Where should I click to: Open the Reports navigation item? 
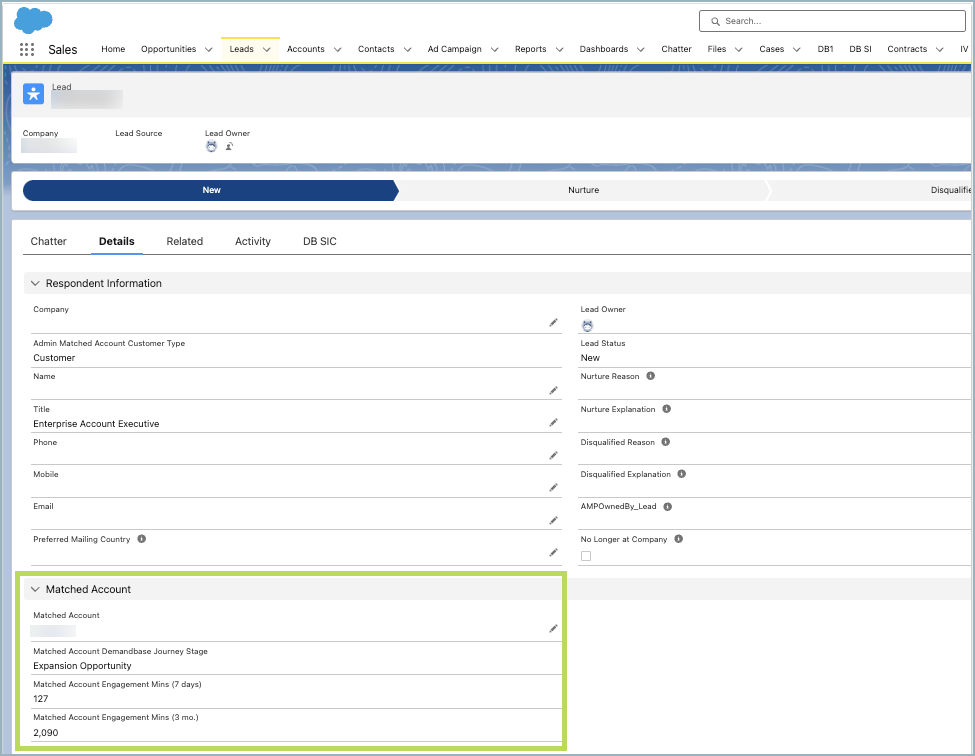pyautogui.click(x=530, y=48)
